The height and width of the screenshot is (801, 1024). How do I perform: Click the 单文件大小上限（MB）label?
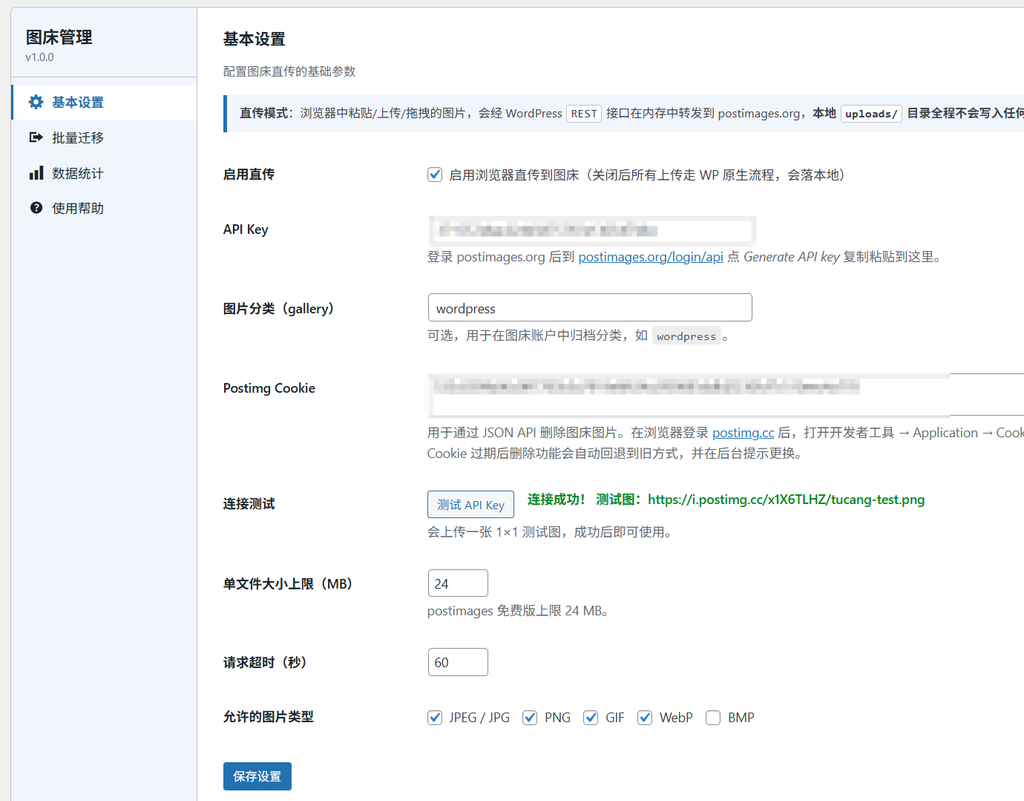pyautogui.click(x=288, y=584)
